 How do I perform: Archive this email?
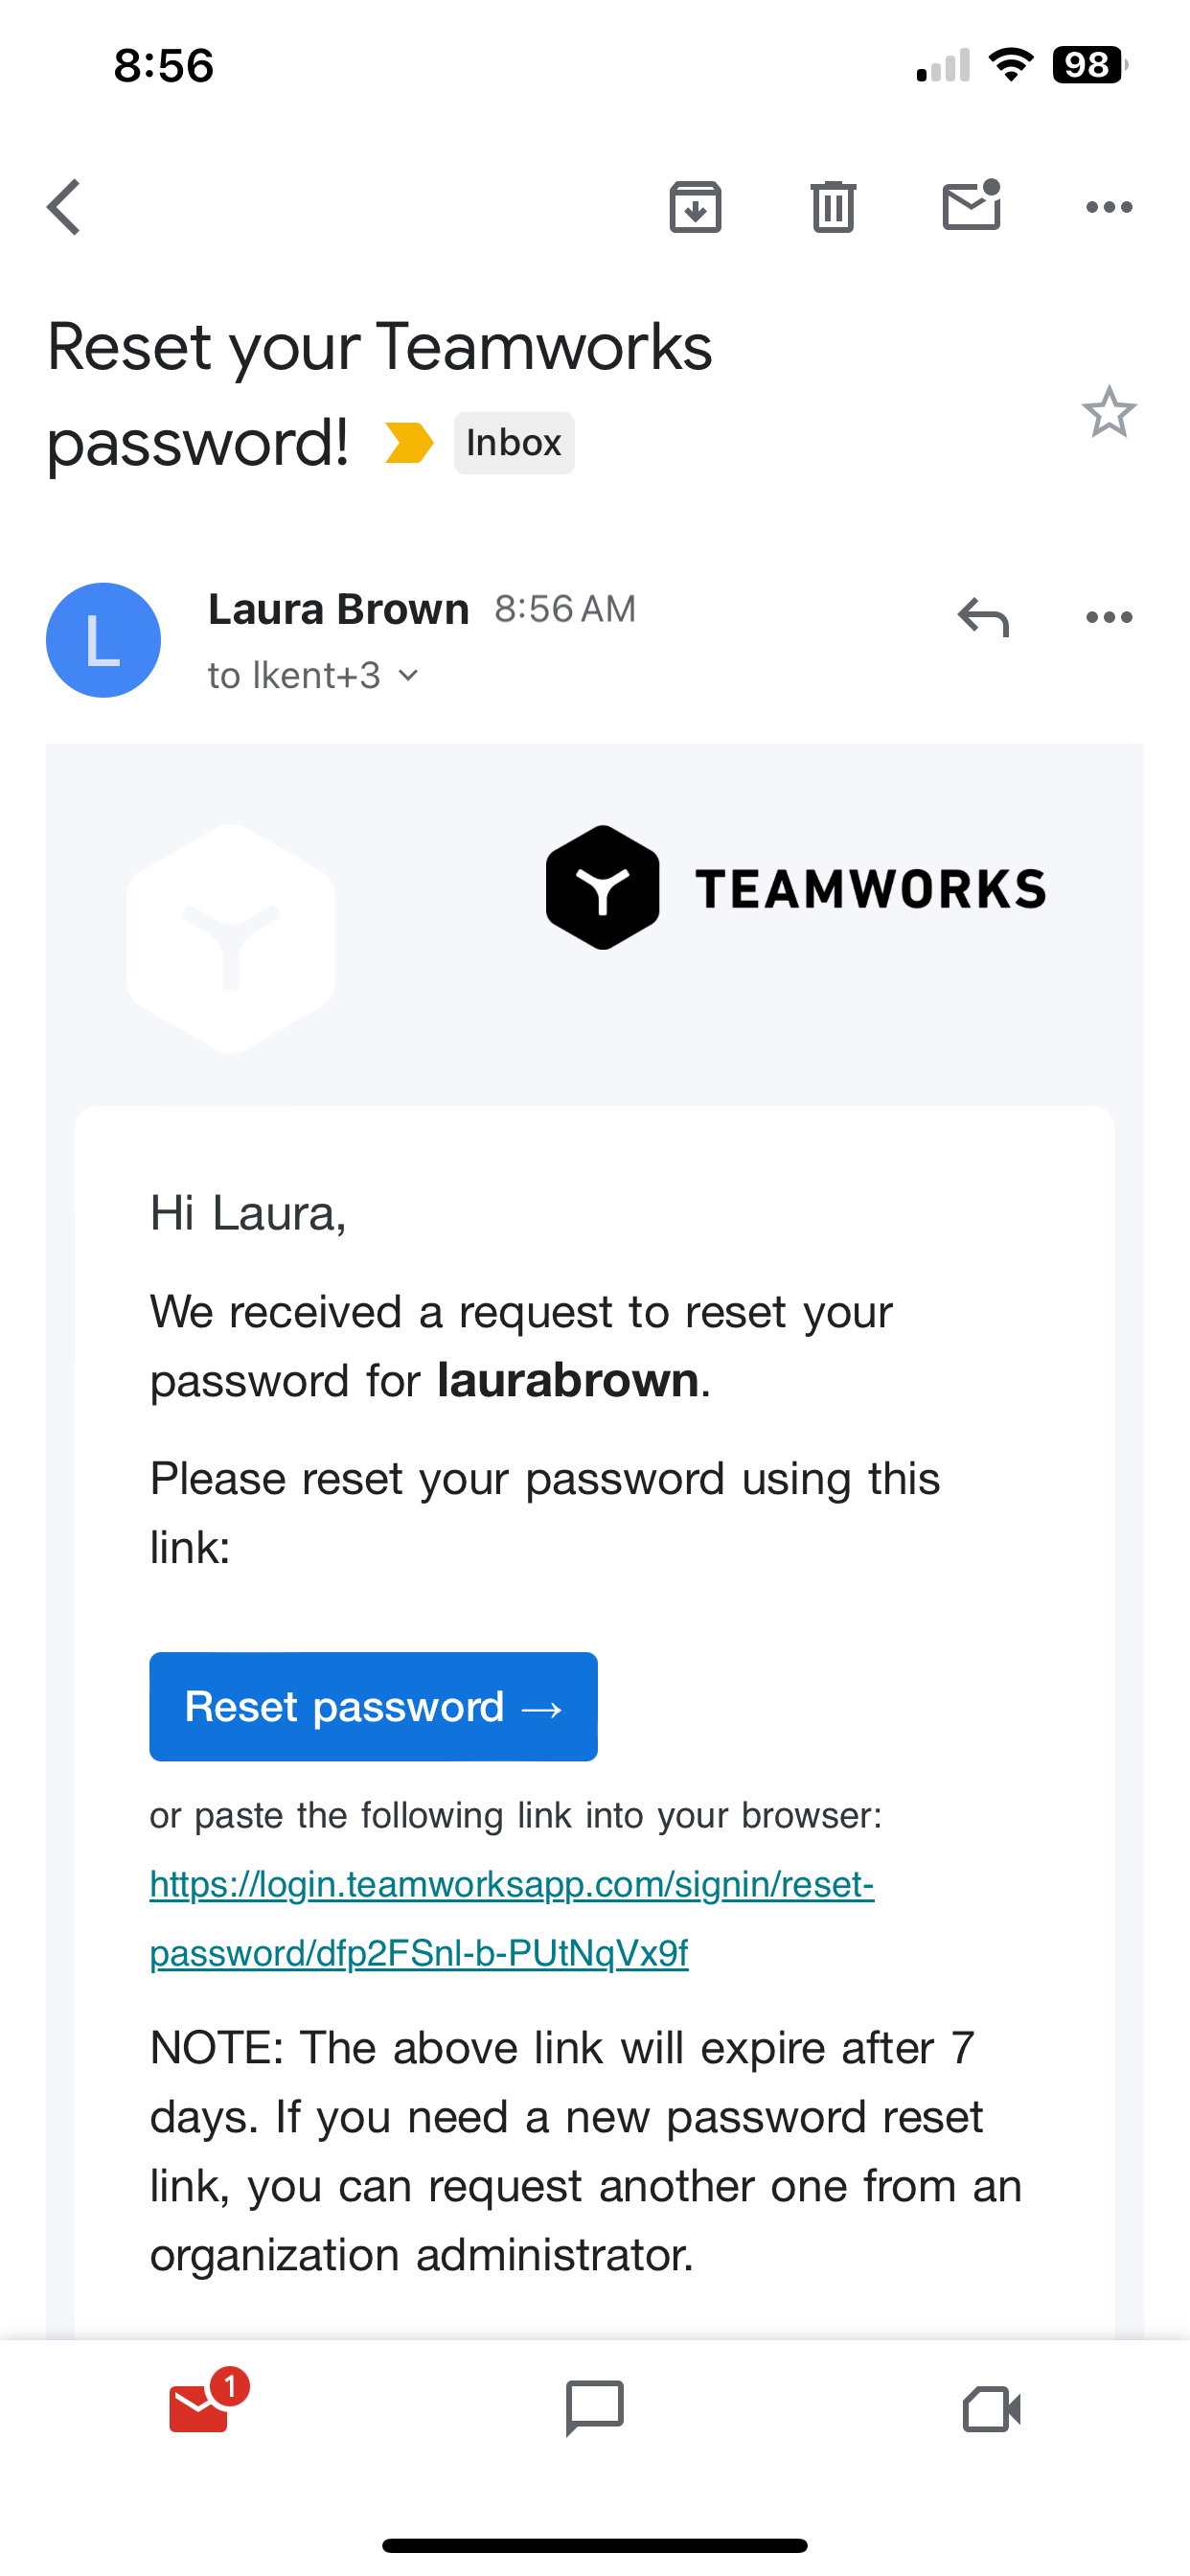[x=694, y=207]
